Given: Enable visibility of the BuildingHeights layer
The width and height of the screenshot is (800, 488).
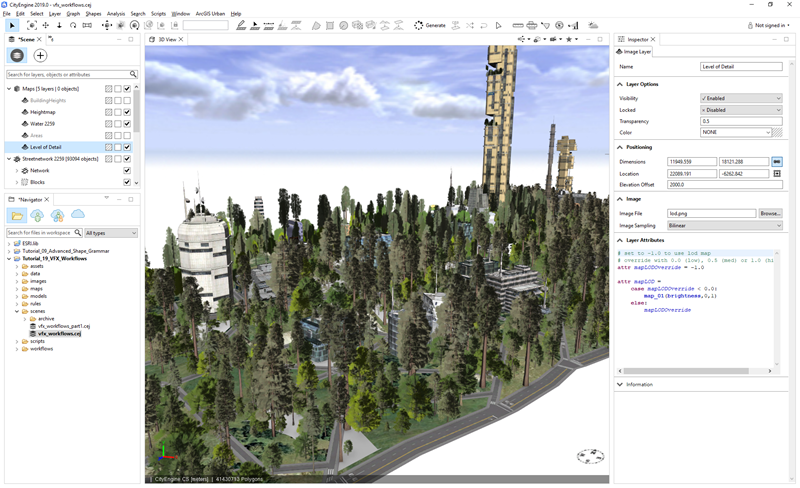Looking at the screenshot, I should tap(127, 101).
